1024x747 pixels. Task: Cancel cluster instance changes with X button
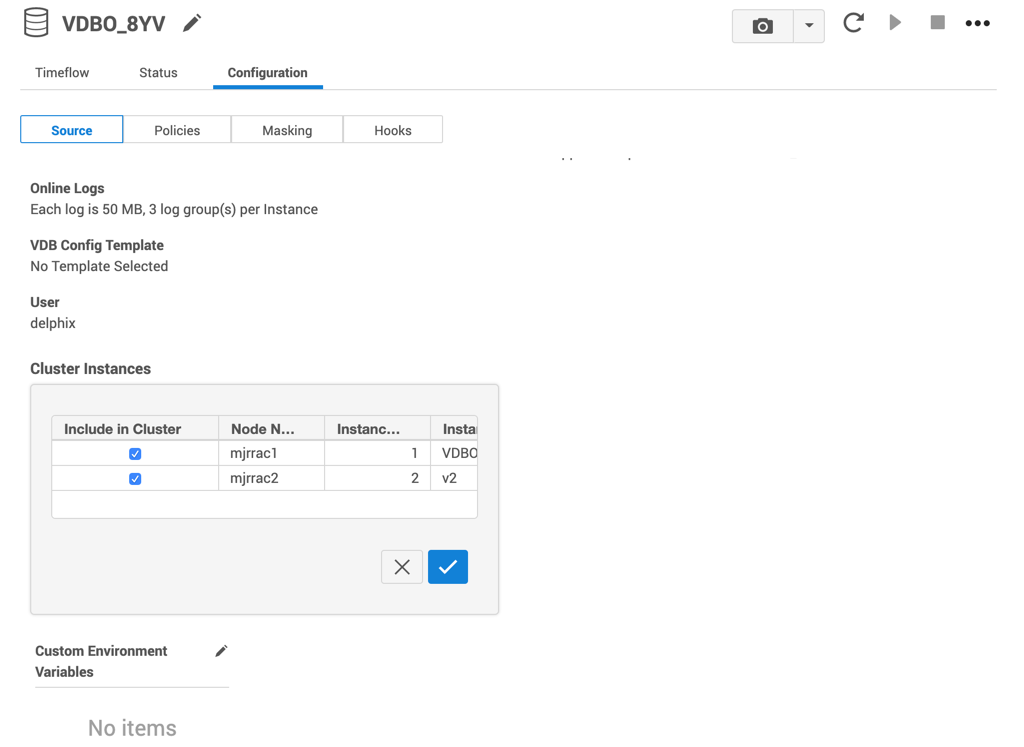pos(402,567)
